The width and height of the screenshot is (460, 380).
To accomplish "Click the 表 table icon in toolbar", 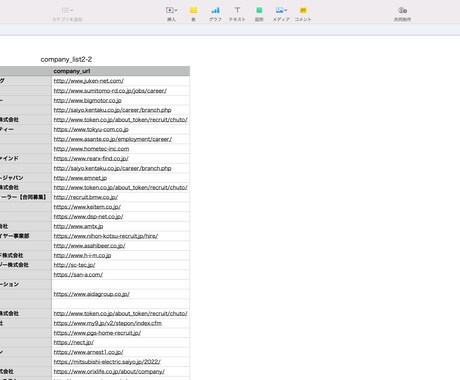I will click(x=193, y=11).
